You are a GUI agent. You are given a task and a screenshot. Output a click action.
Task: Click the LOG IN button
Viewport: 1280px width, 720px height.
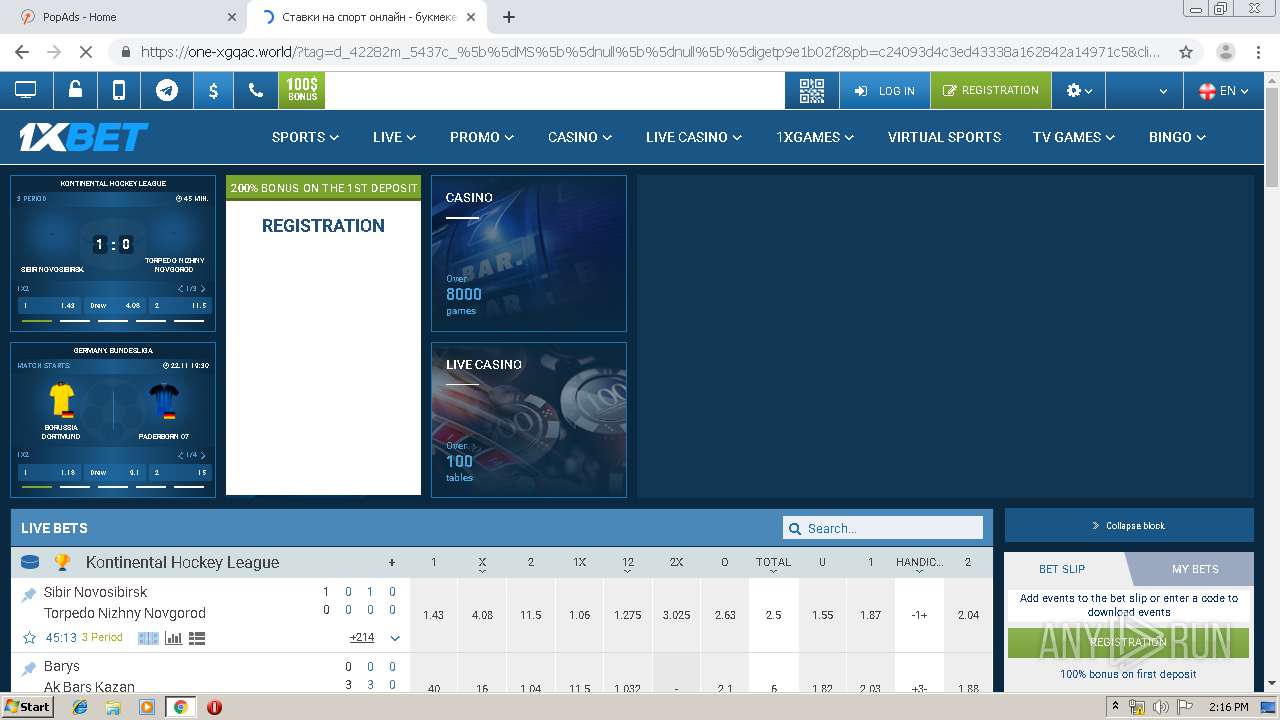[x=884, y=91]
